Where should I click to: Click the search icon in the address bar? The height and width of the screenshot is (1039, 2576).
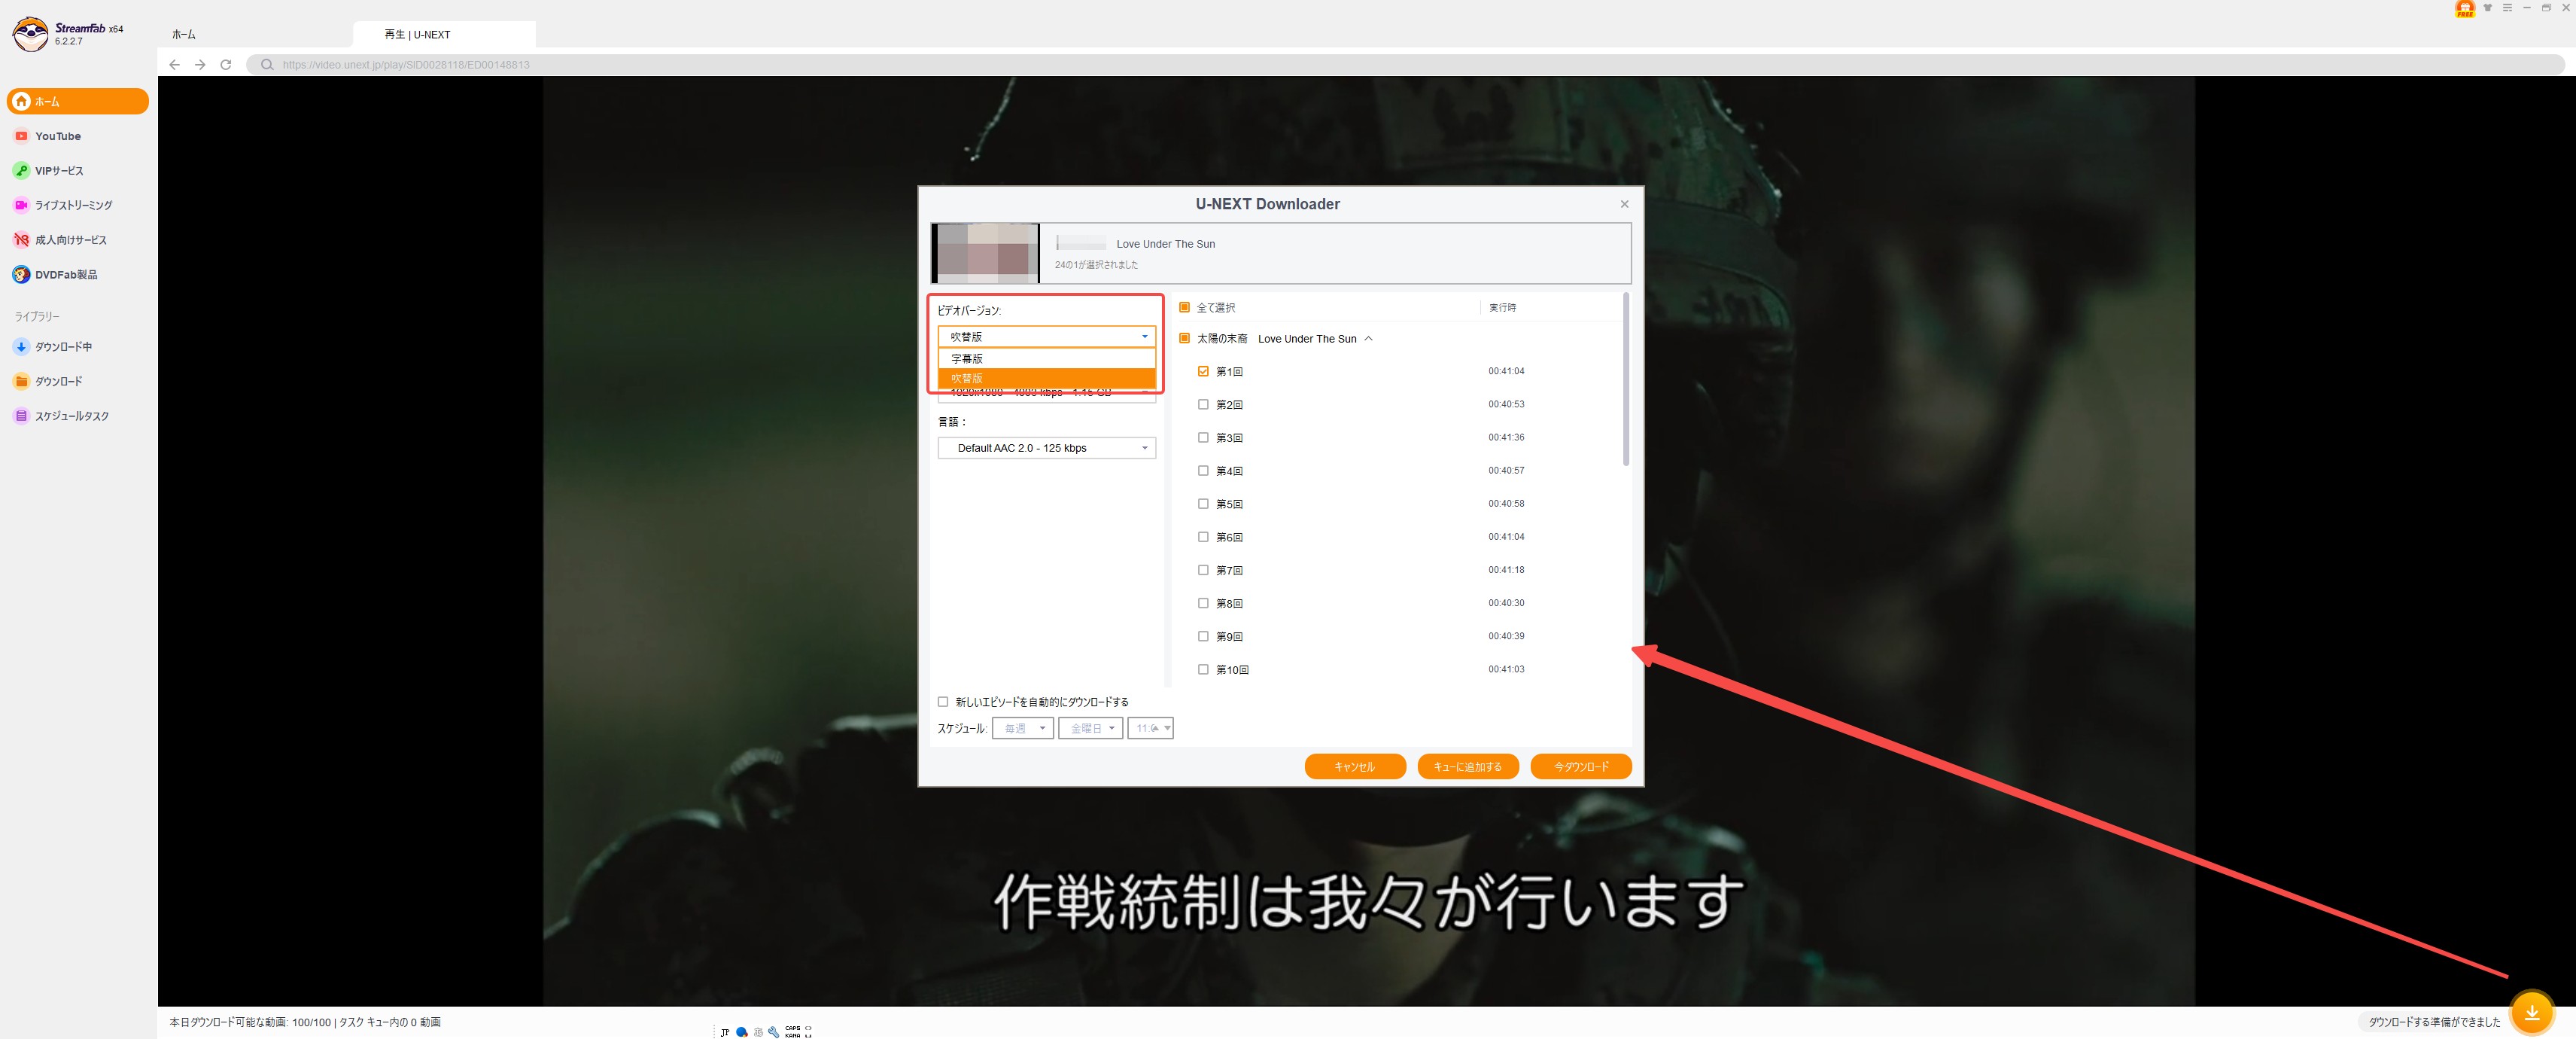(267, 64)
